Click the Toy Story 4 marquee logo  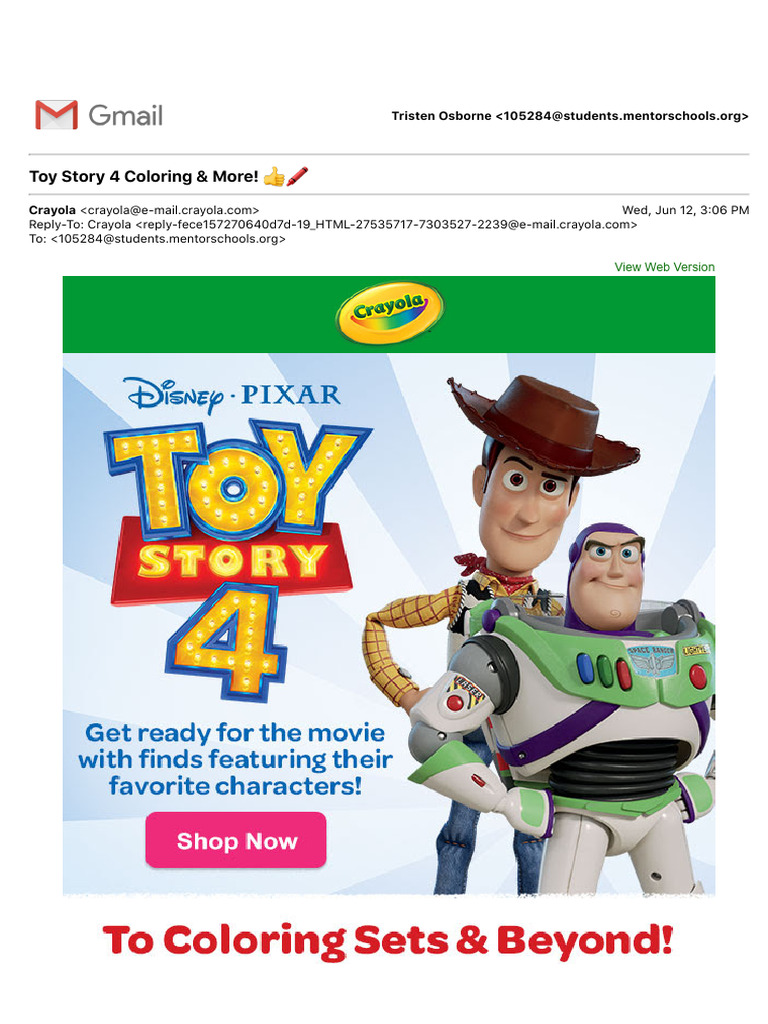click(x=236, y=550)
